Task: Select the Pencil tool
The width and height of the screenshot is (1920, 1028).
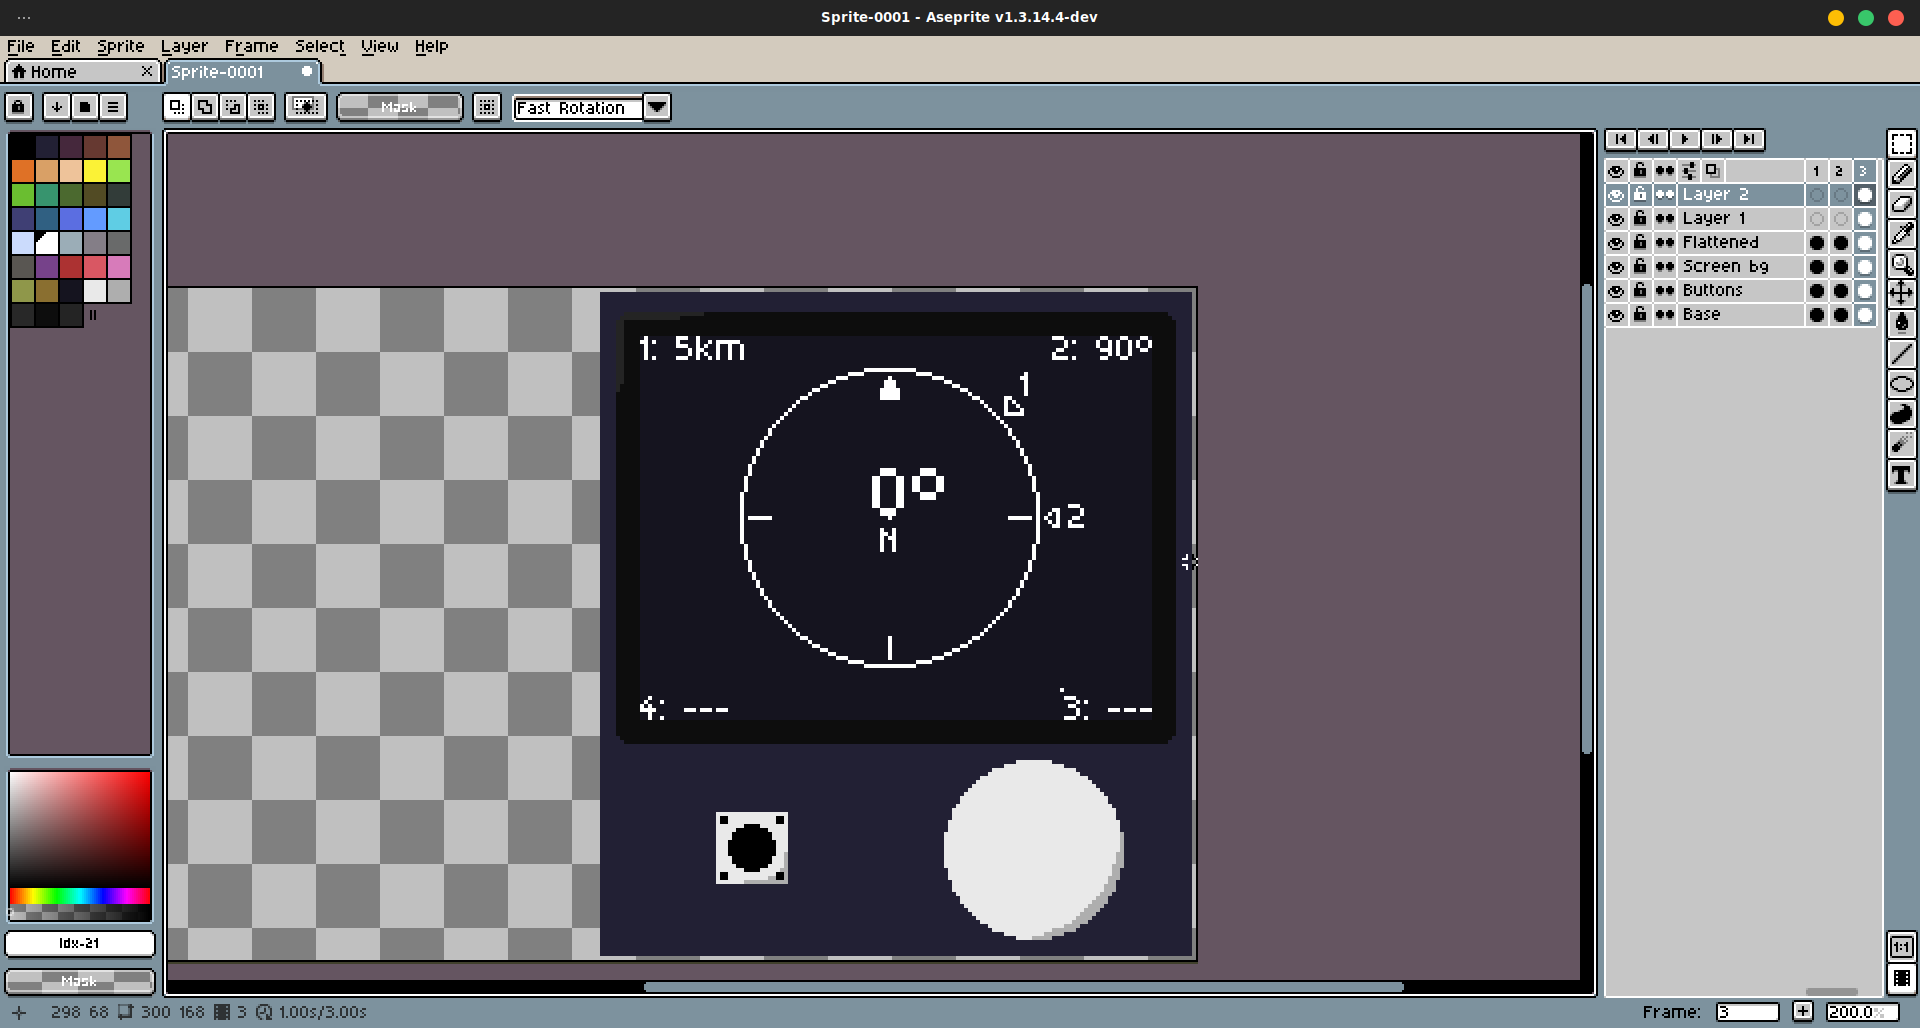Action: [1901, 173]
